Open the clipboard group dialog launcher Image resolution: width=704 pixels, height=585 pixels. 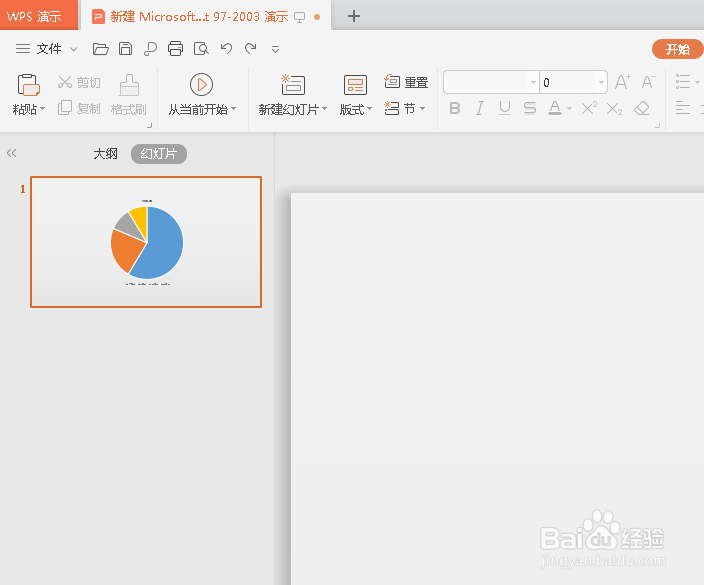click(150, 126)
